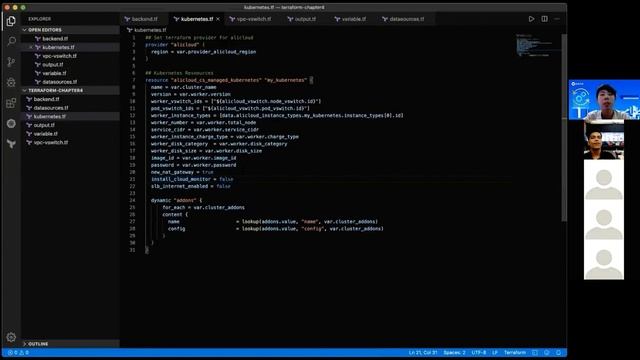Open the Terraform extension icon in activity bar

point(11,144)
